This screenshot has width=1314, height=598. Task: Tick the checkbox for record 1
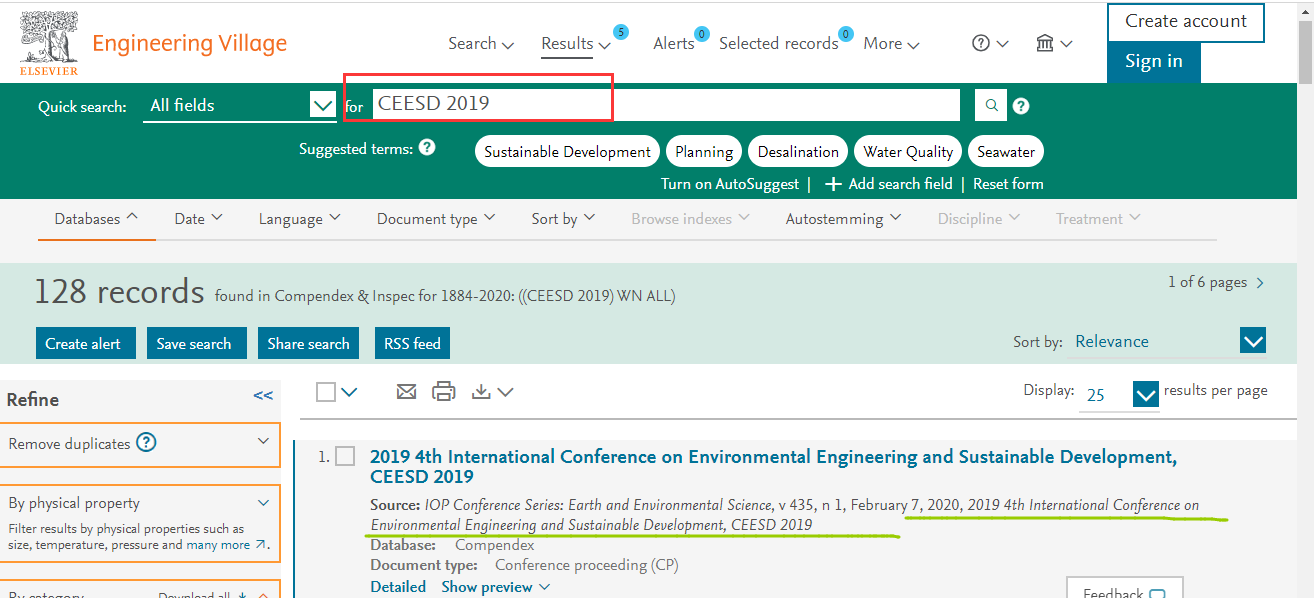tap(345, 457)
